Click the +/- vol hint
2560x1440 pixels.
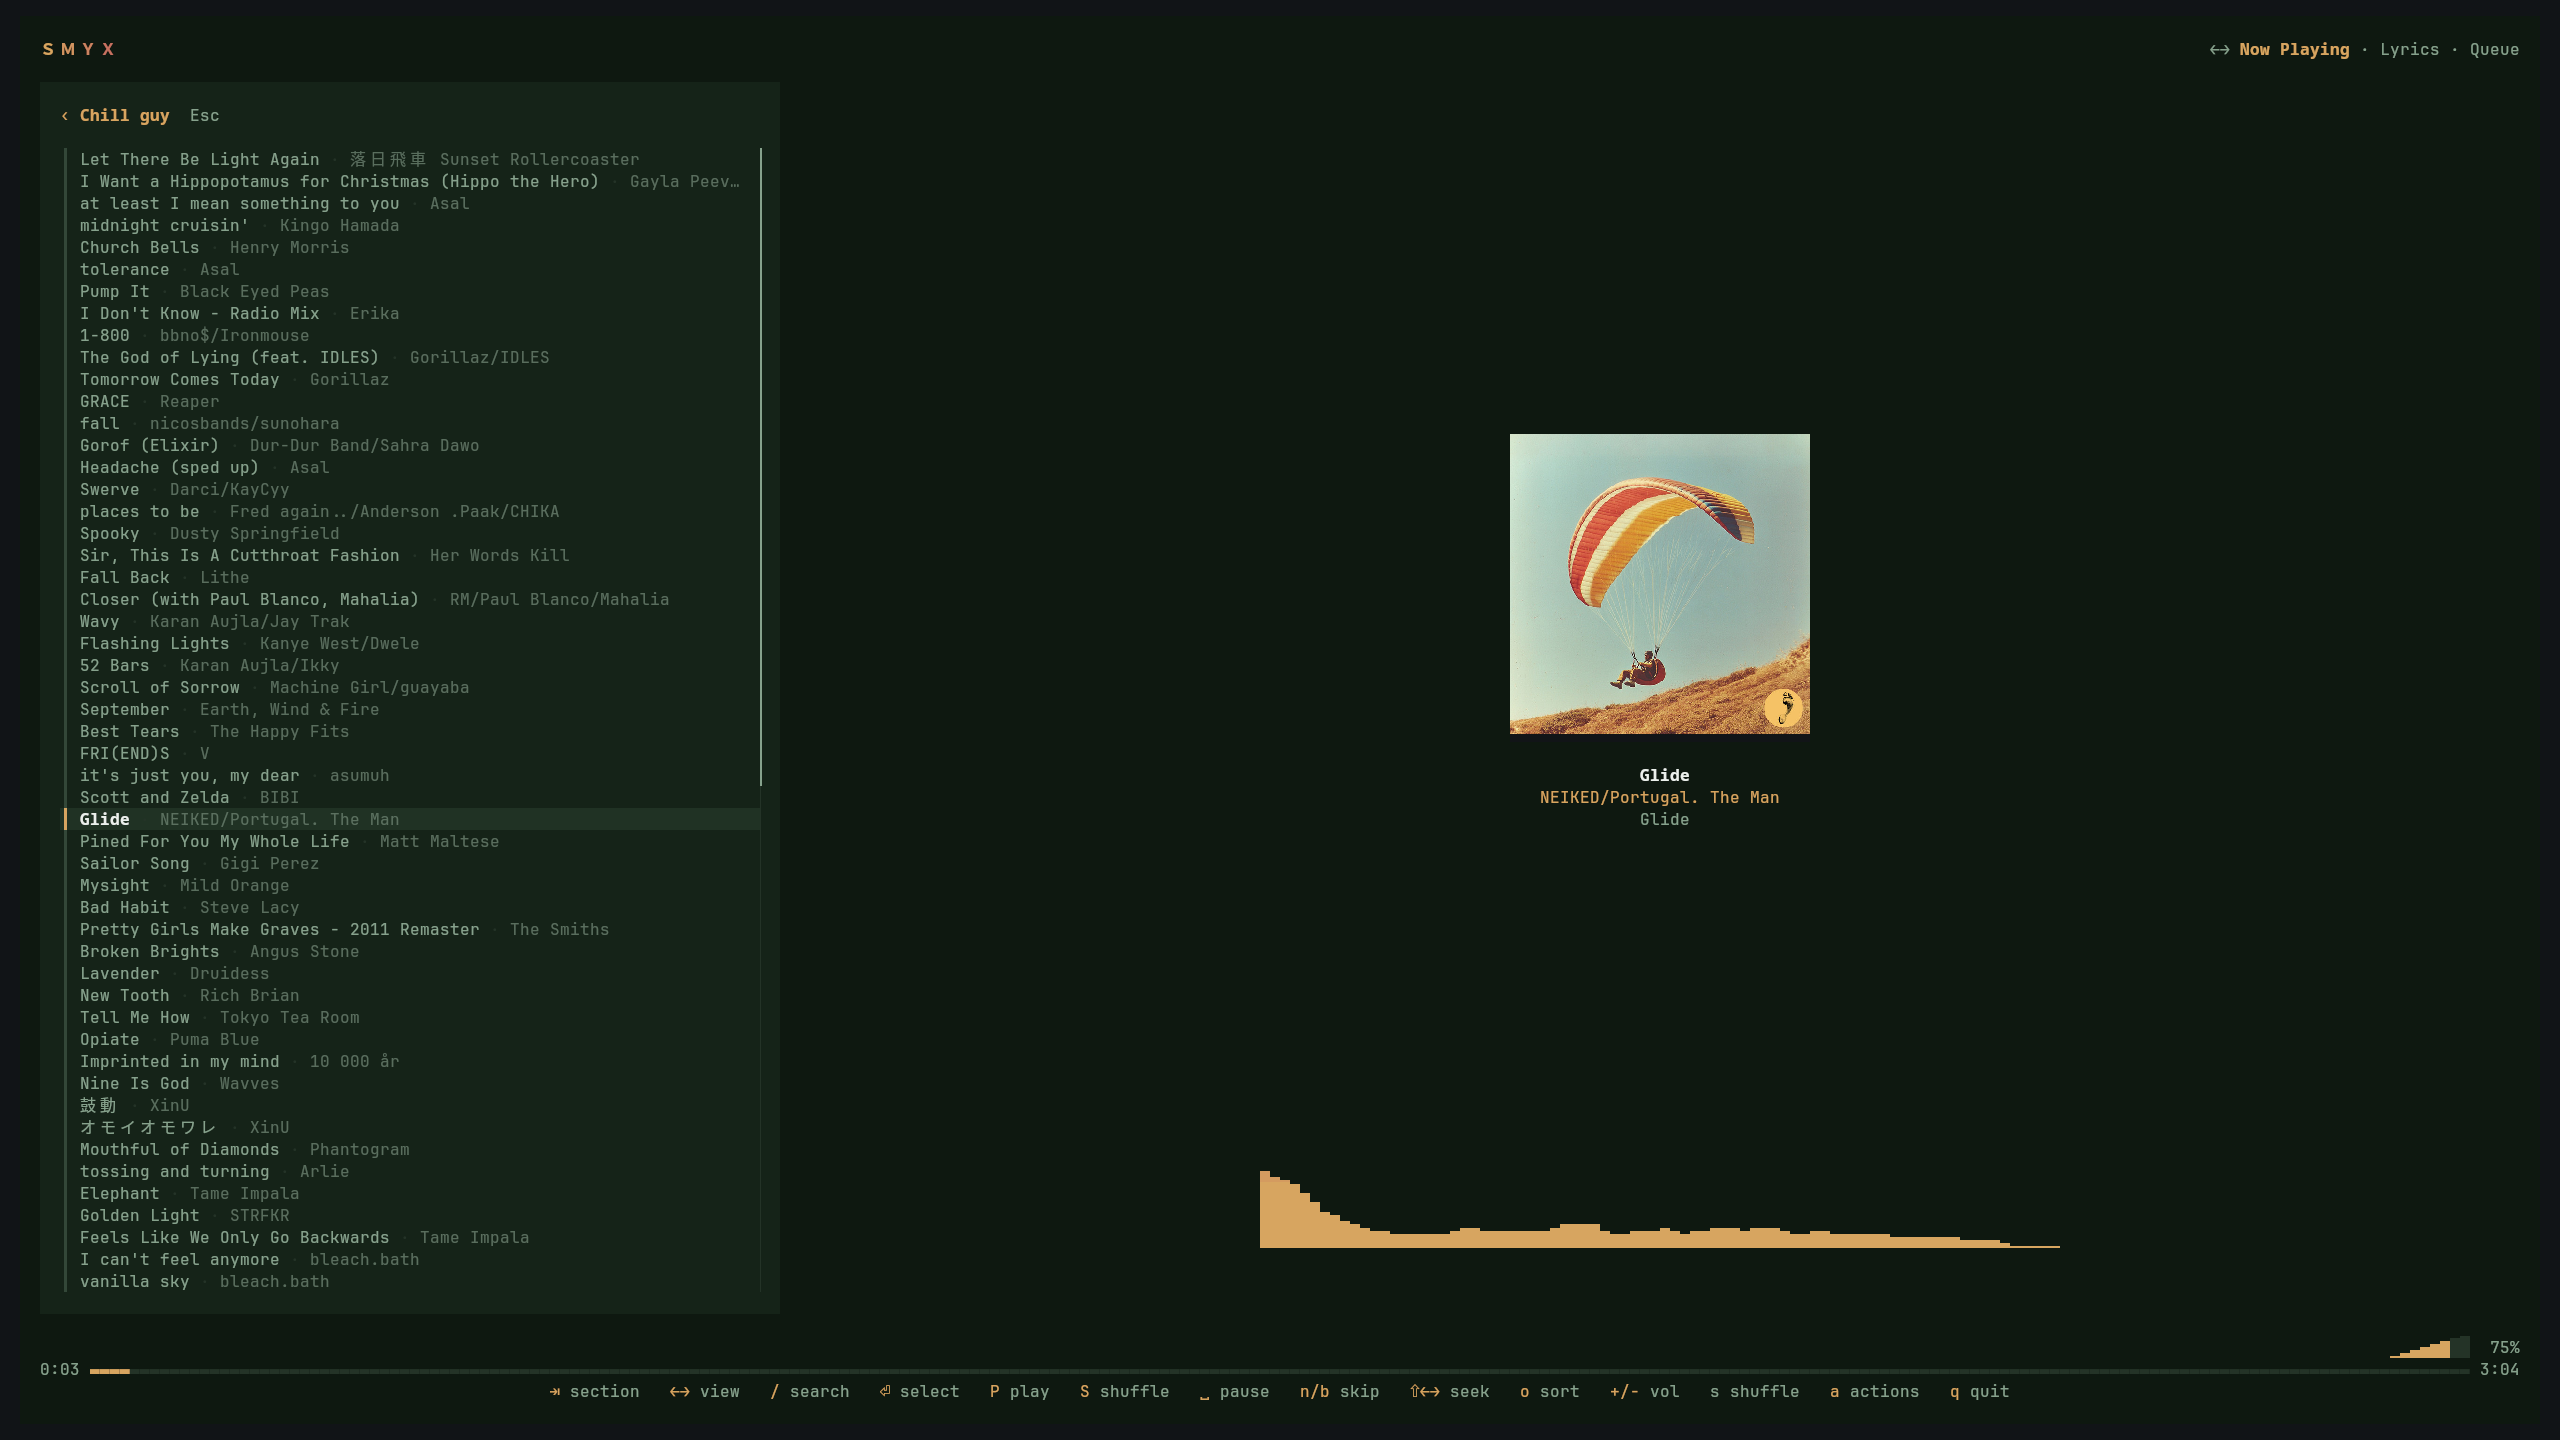click(1644, 1392)
